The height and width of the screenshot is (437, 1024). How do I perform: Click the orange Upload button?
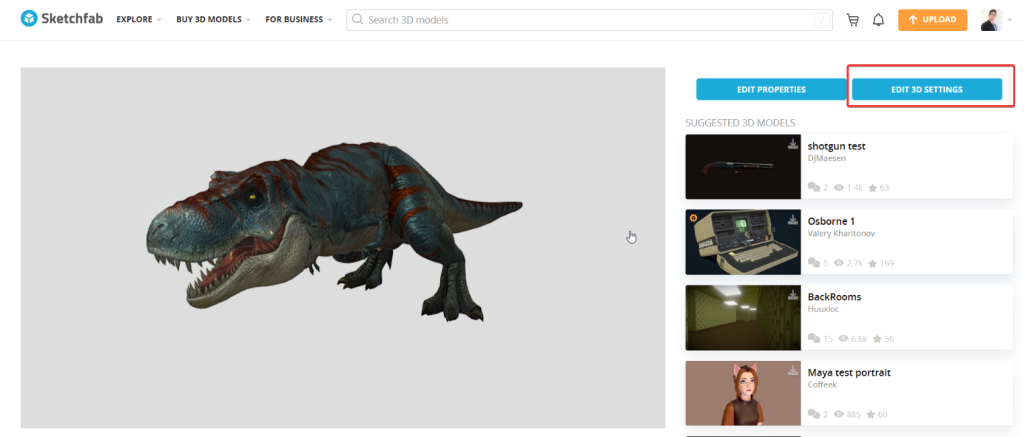[x=932, y=20]
